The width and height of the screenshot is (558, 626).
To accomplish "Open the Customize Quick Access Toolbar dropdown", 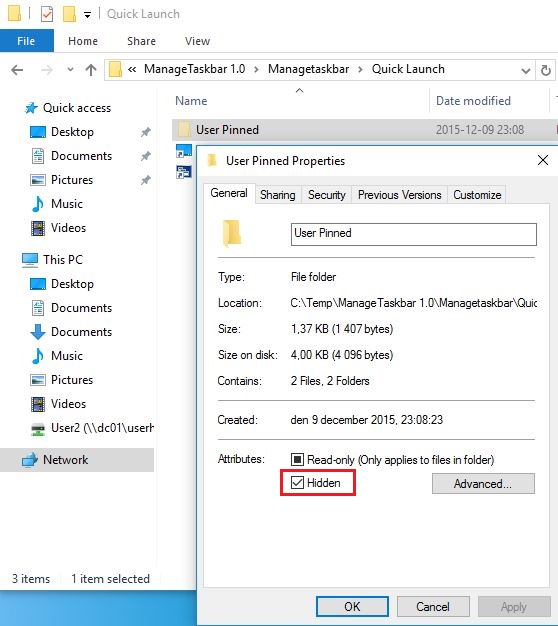I will (87, 15).
